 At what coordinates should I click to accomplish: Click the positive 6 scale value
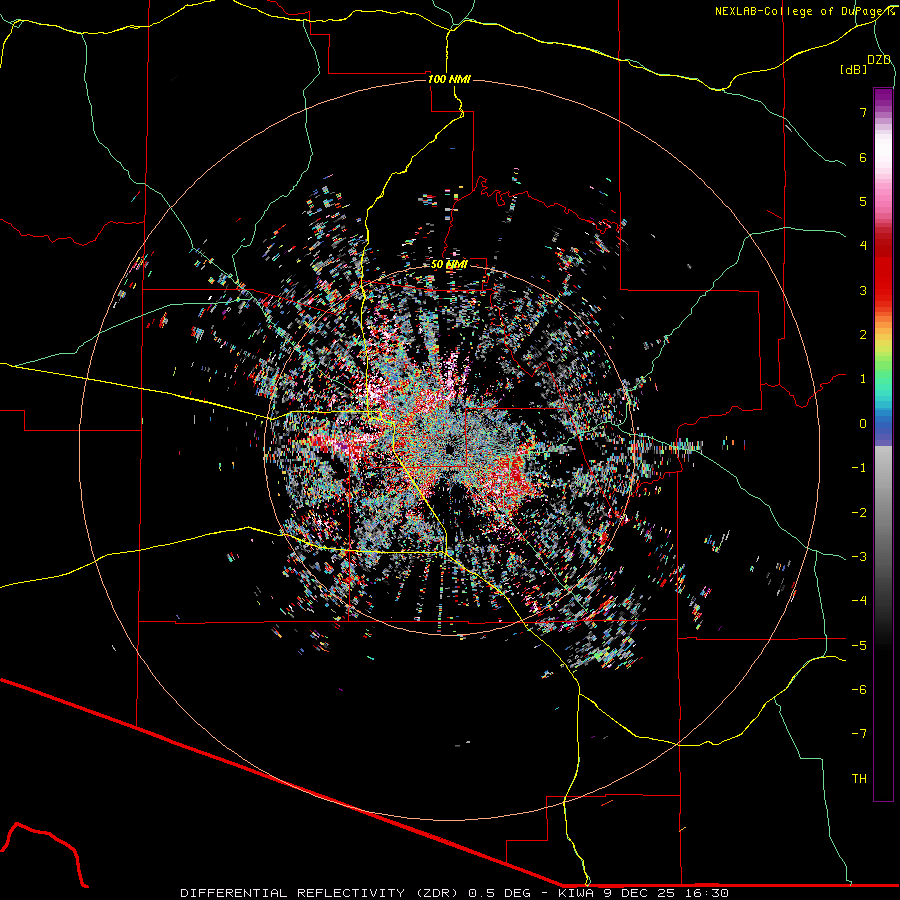pyautogui.click(x=863, y=157)
